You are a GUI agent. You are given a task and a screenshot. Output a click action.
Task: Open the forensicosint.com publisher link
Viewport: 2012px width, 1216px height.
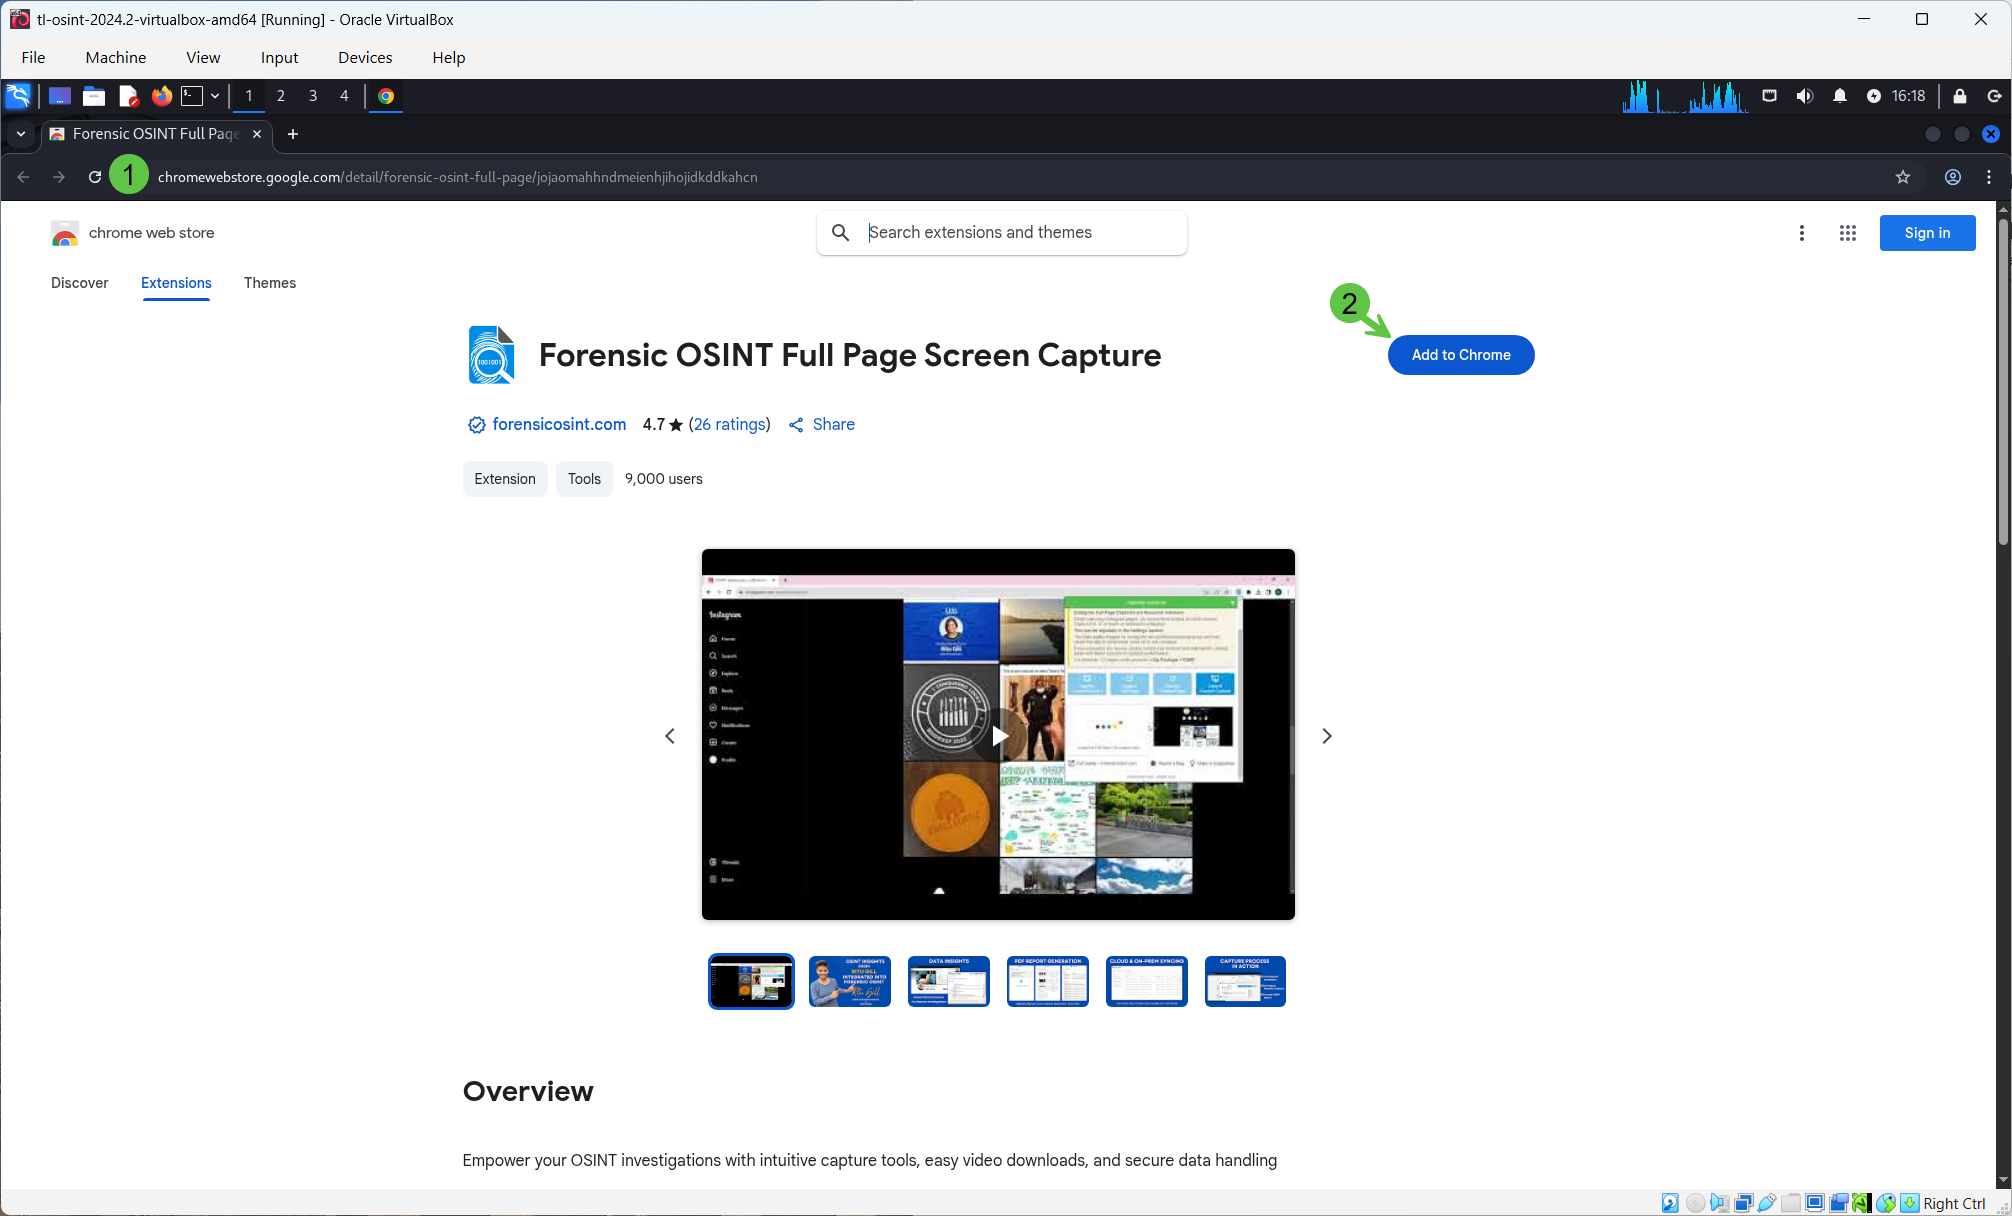559,424
